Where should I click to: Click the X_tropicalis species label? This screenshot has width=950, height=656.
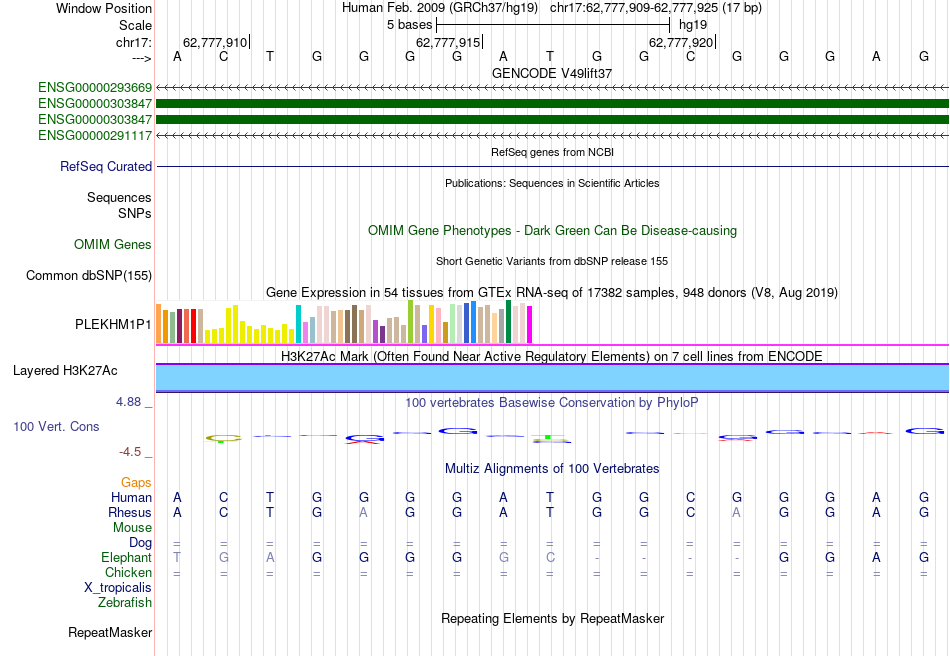click(x=118, y=588)
